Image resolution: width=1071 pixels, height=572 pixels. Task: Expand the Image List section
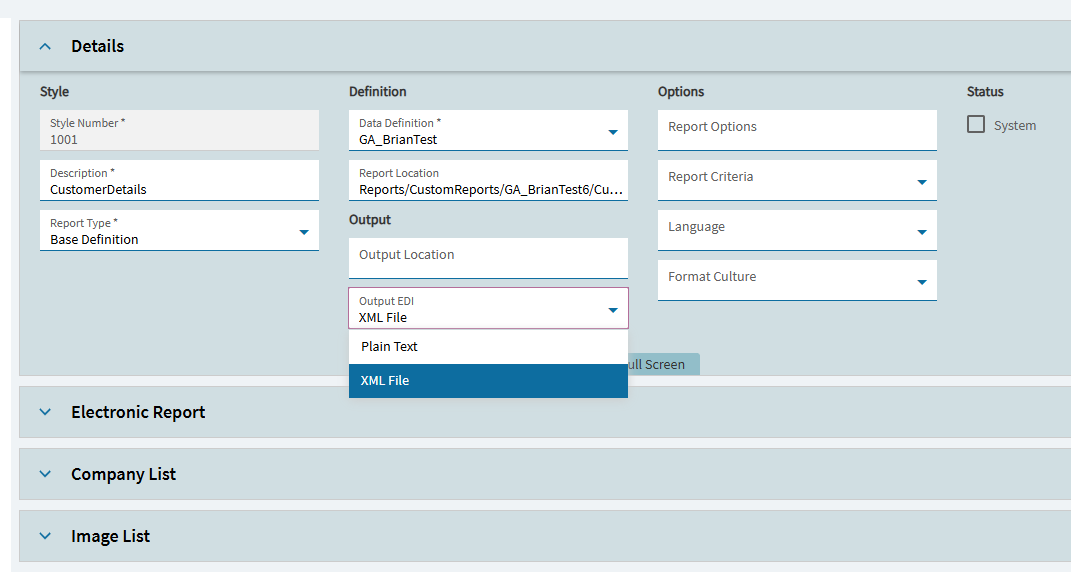[x=45, y=536]
